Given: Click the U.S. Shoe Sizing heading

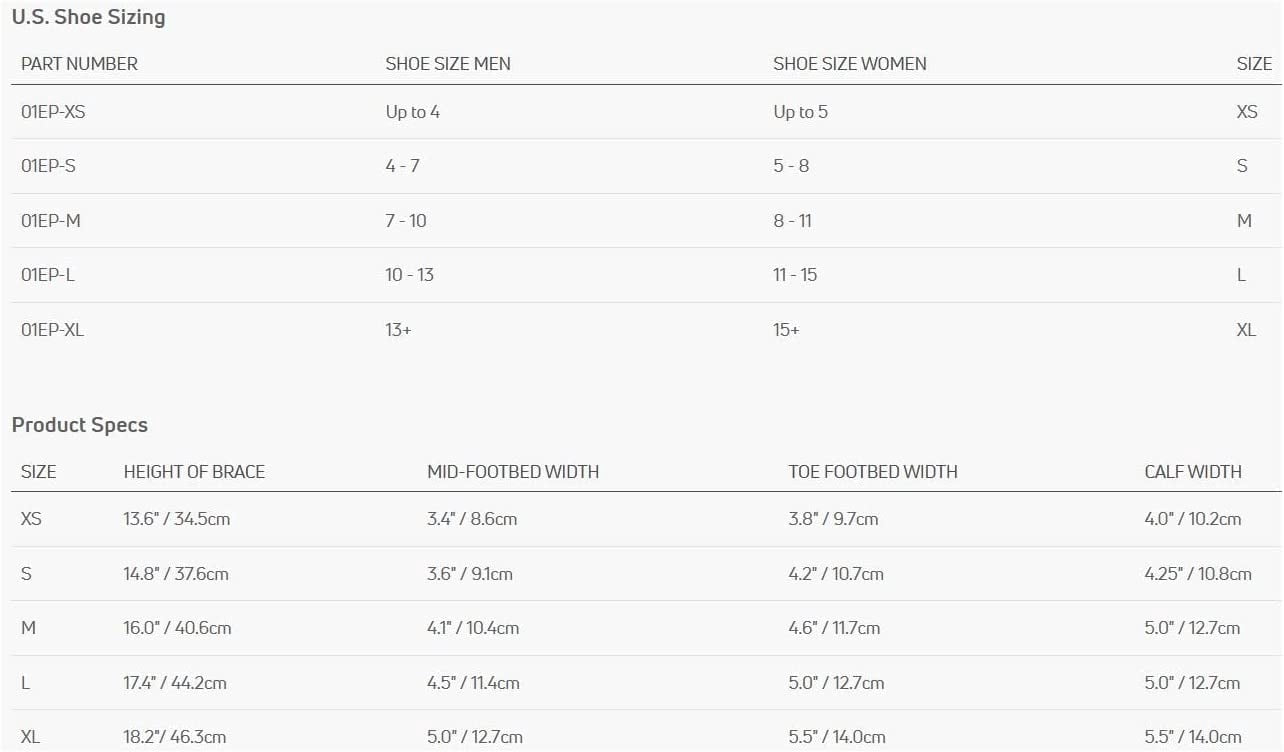Looking at the screenshot, I should (x=88, y=17).
